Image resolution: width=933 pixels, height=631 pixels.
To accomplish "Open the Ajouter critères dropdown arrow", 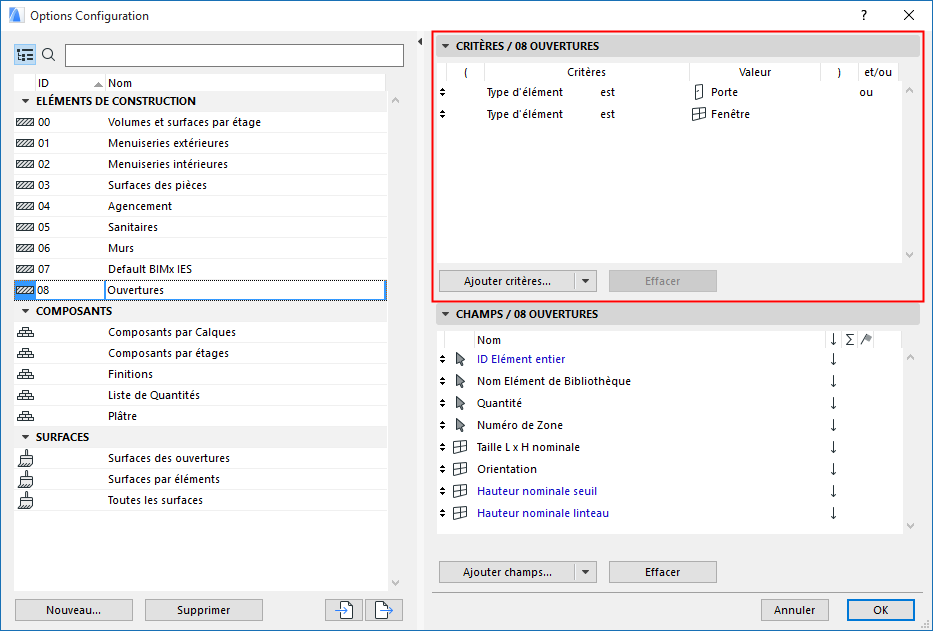I will [587, 281].
